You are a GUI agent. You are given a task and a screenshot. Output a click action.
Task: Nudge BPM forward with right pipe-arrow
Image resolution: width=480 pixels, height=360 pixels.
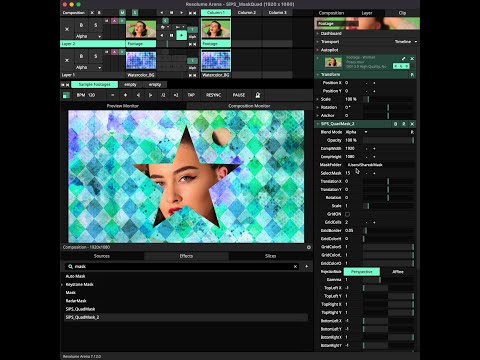150,95
